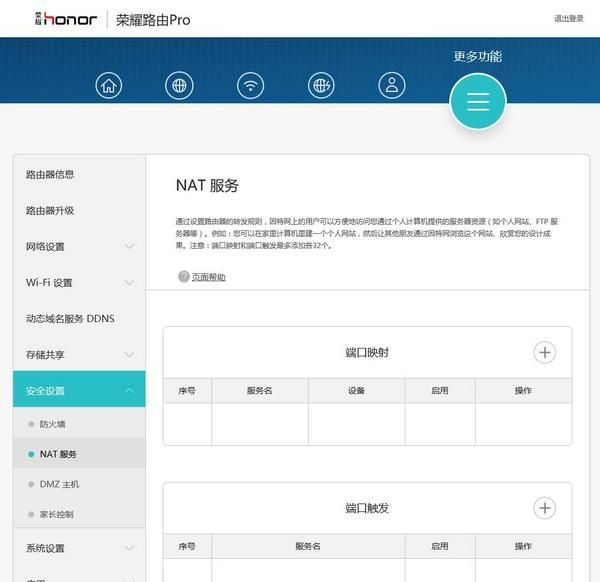Viewport: 600px width, 582px height.
Task: Open the Wi-Fi settings icon in navigation
Action: 250,85
